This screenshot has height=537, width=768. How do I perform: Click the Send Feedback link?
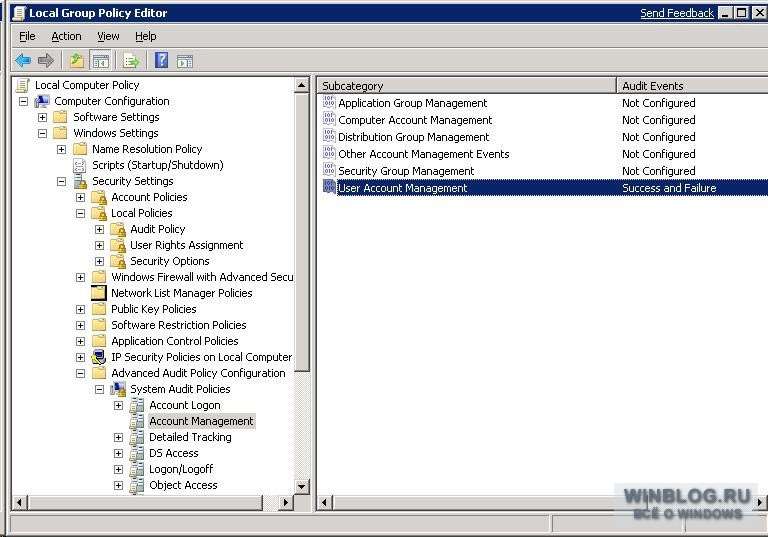tap(676, 13)
